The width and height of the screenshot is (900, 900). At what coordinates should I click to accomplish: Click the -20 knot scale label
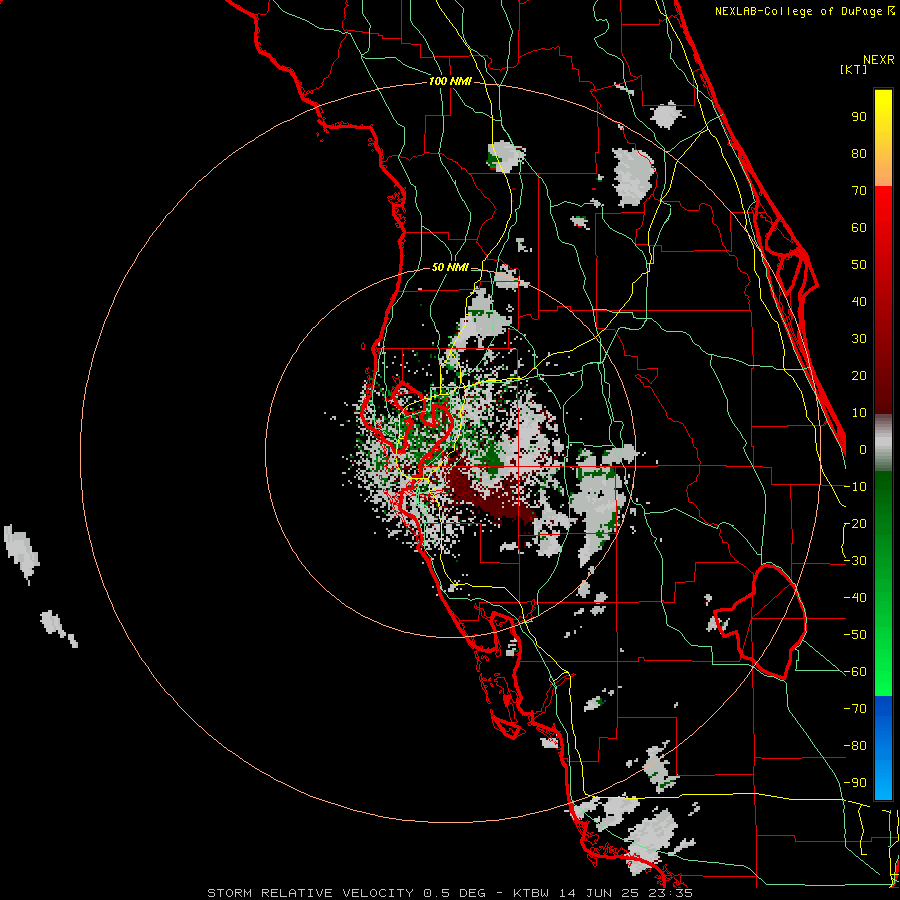click(x=855, y=523)
